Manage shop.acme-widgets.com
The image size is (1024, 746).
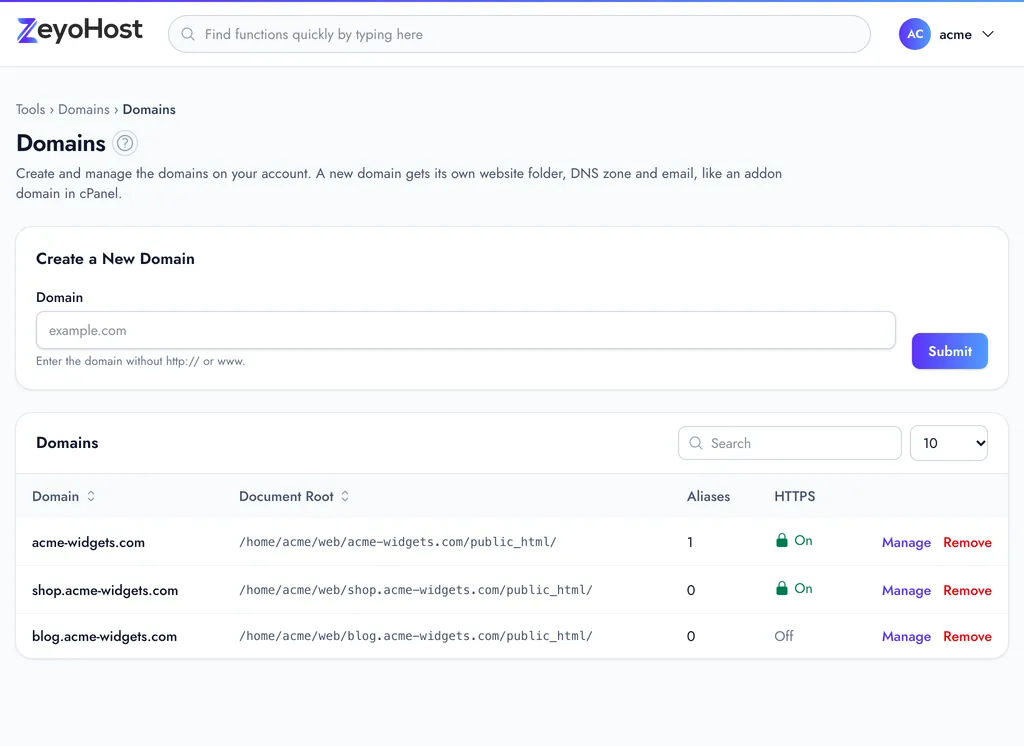point(906,590)
